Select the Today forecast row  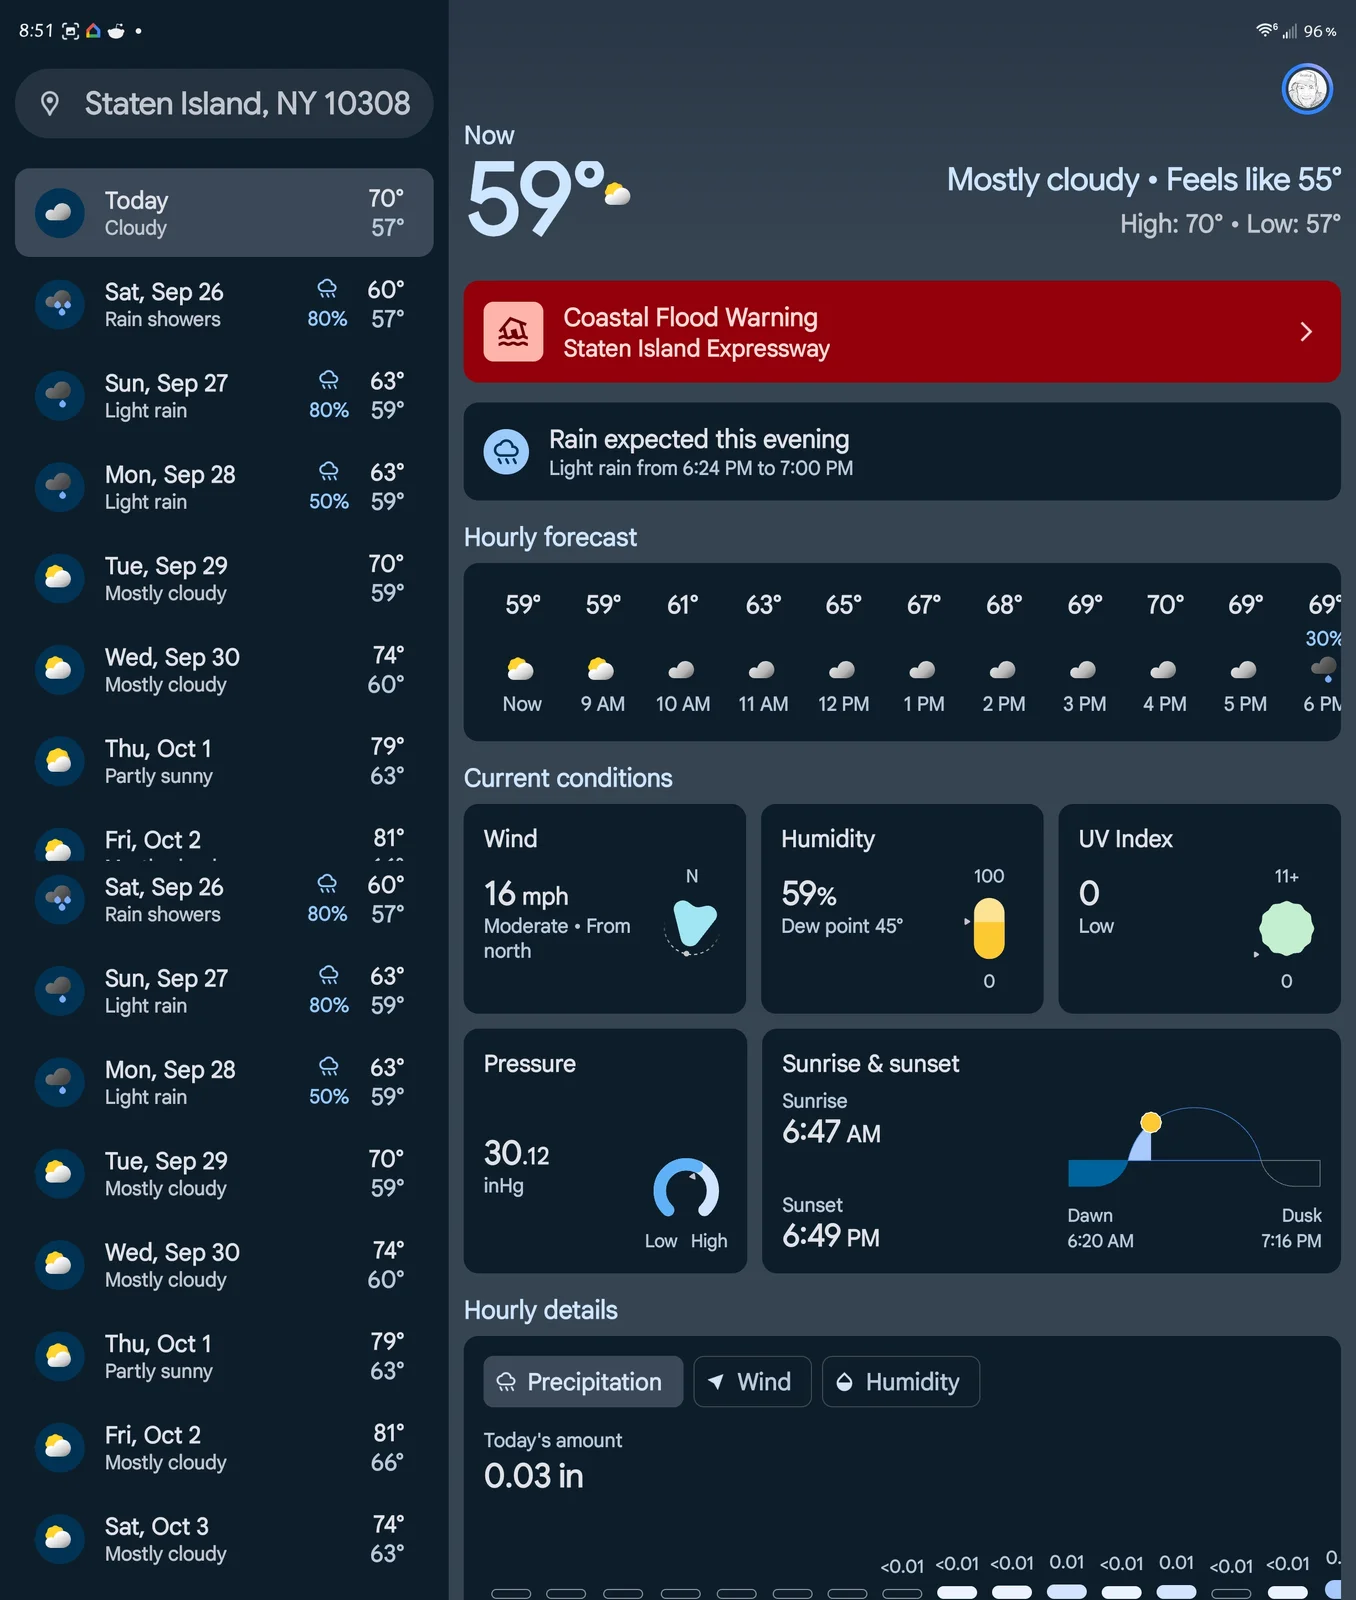point(224,213)
